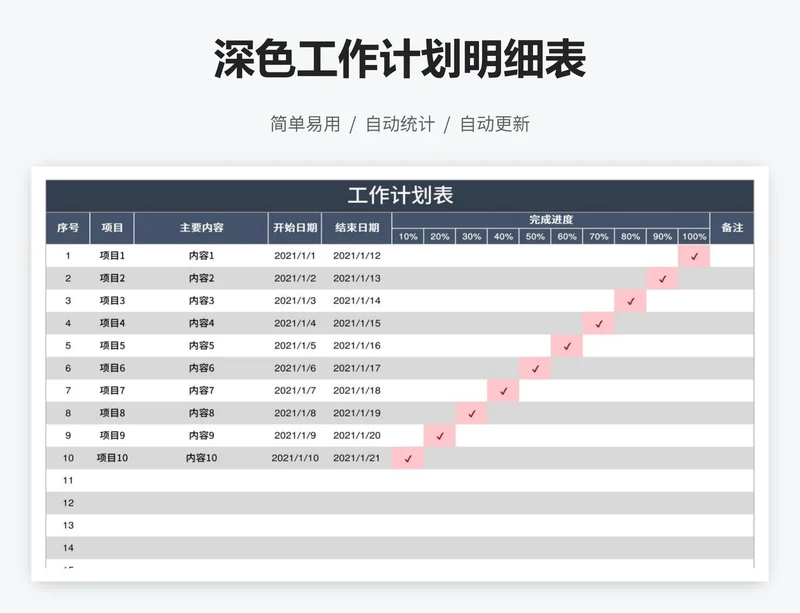Select the 90% progress header
Screen dimensions: 800x613
pyautogui.click(x=662, y=236)
